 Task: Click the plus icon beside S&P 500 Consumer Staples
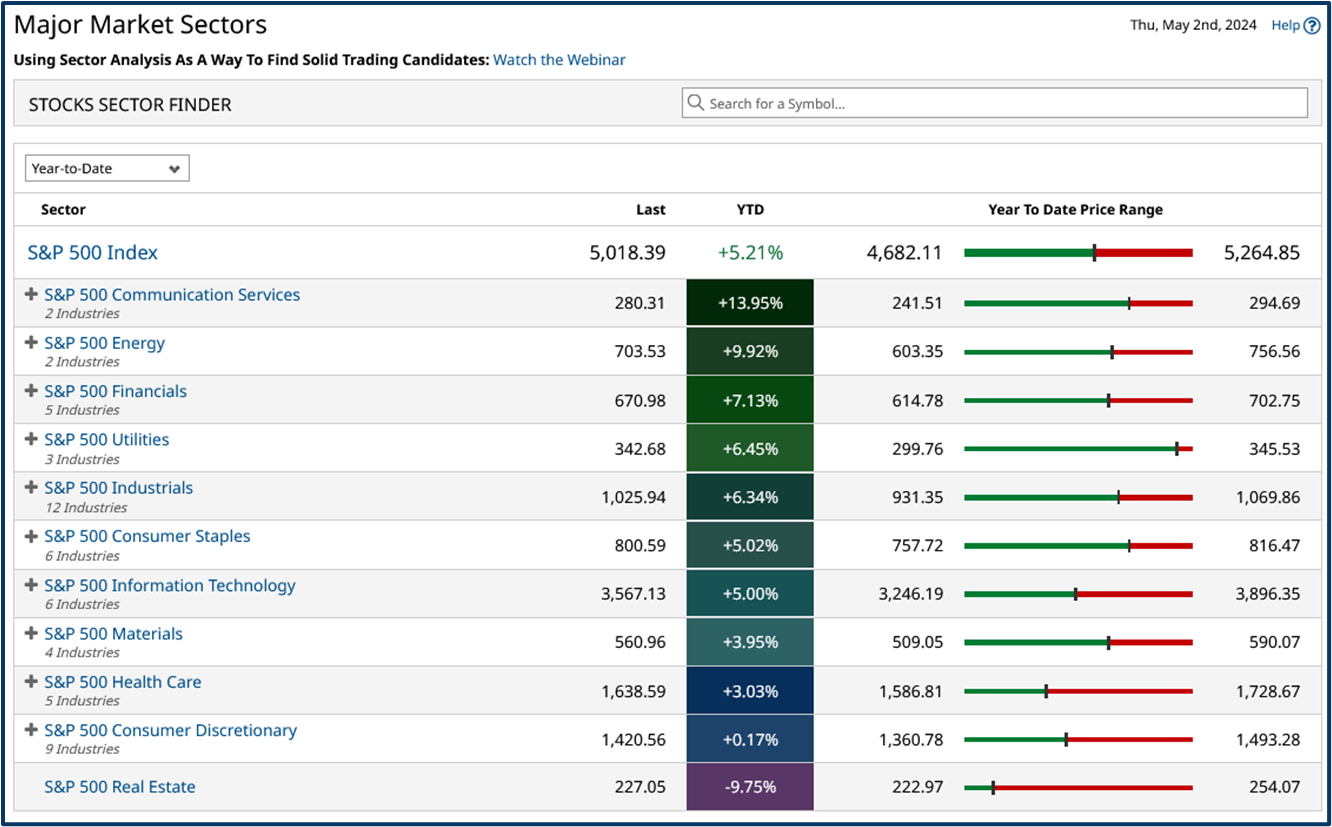29,535
